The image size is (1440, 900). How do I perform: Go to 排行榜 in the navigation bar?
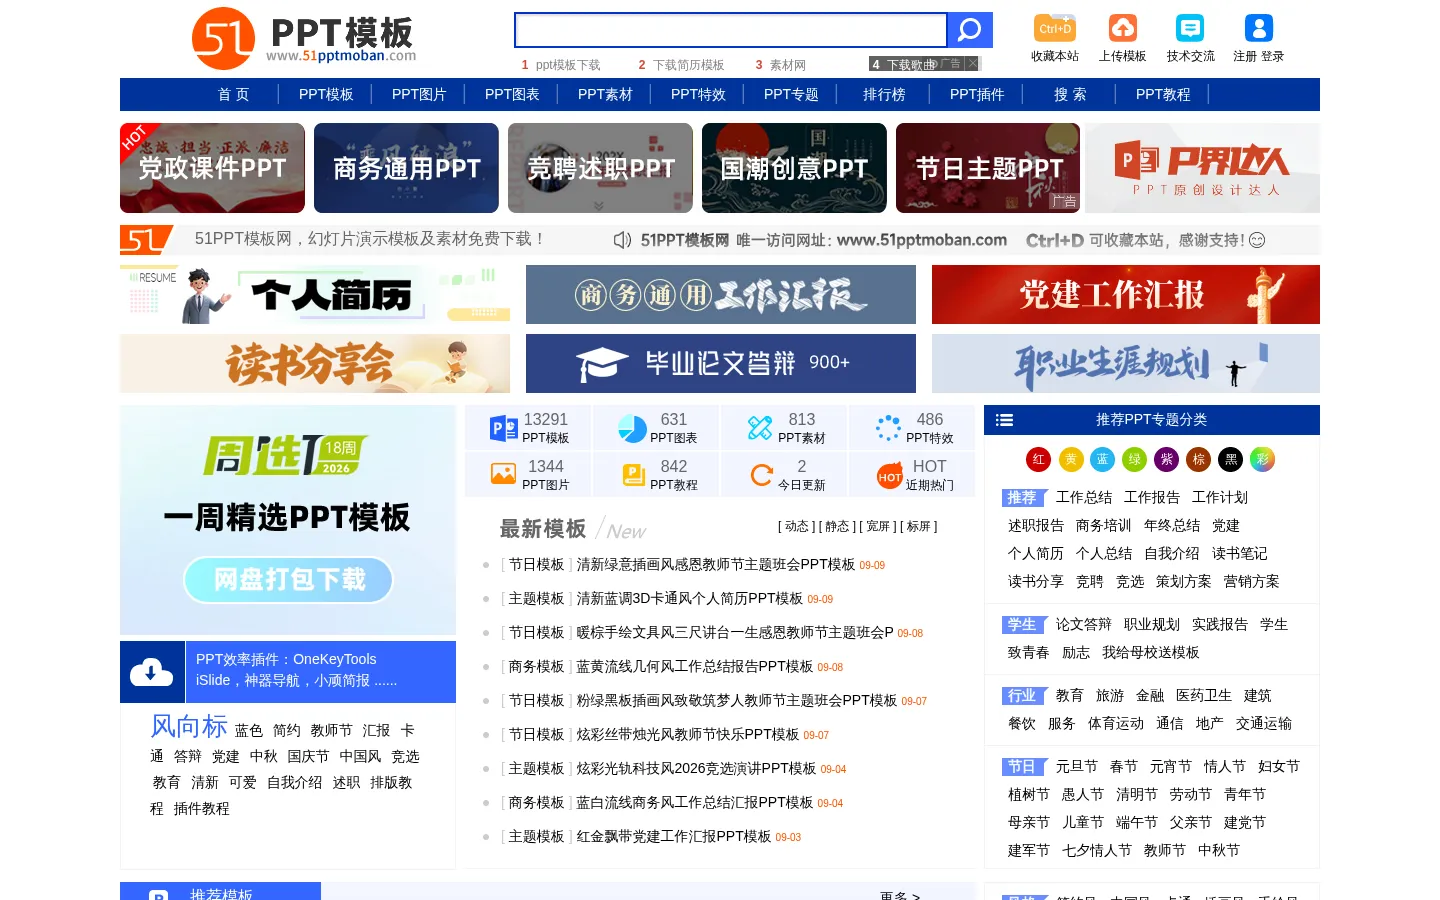point(884,94)
